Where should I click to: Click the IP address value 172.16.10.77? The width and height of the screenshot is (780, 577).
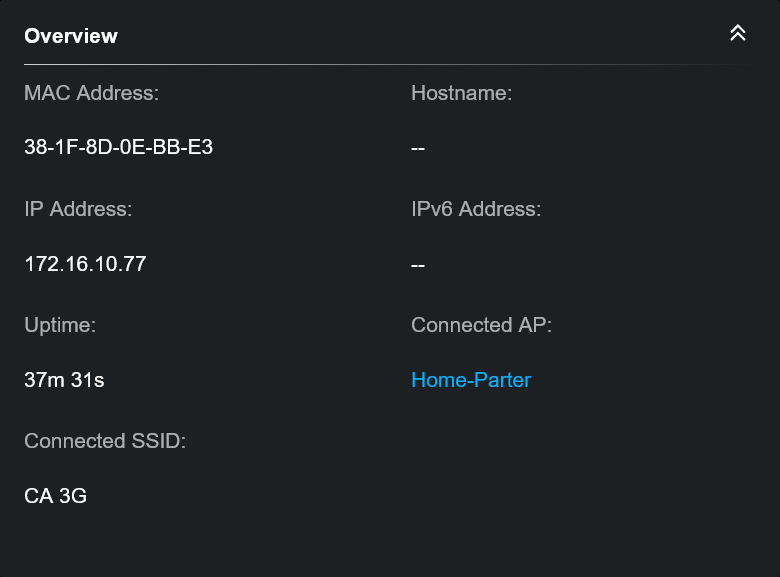(85, 264)
